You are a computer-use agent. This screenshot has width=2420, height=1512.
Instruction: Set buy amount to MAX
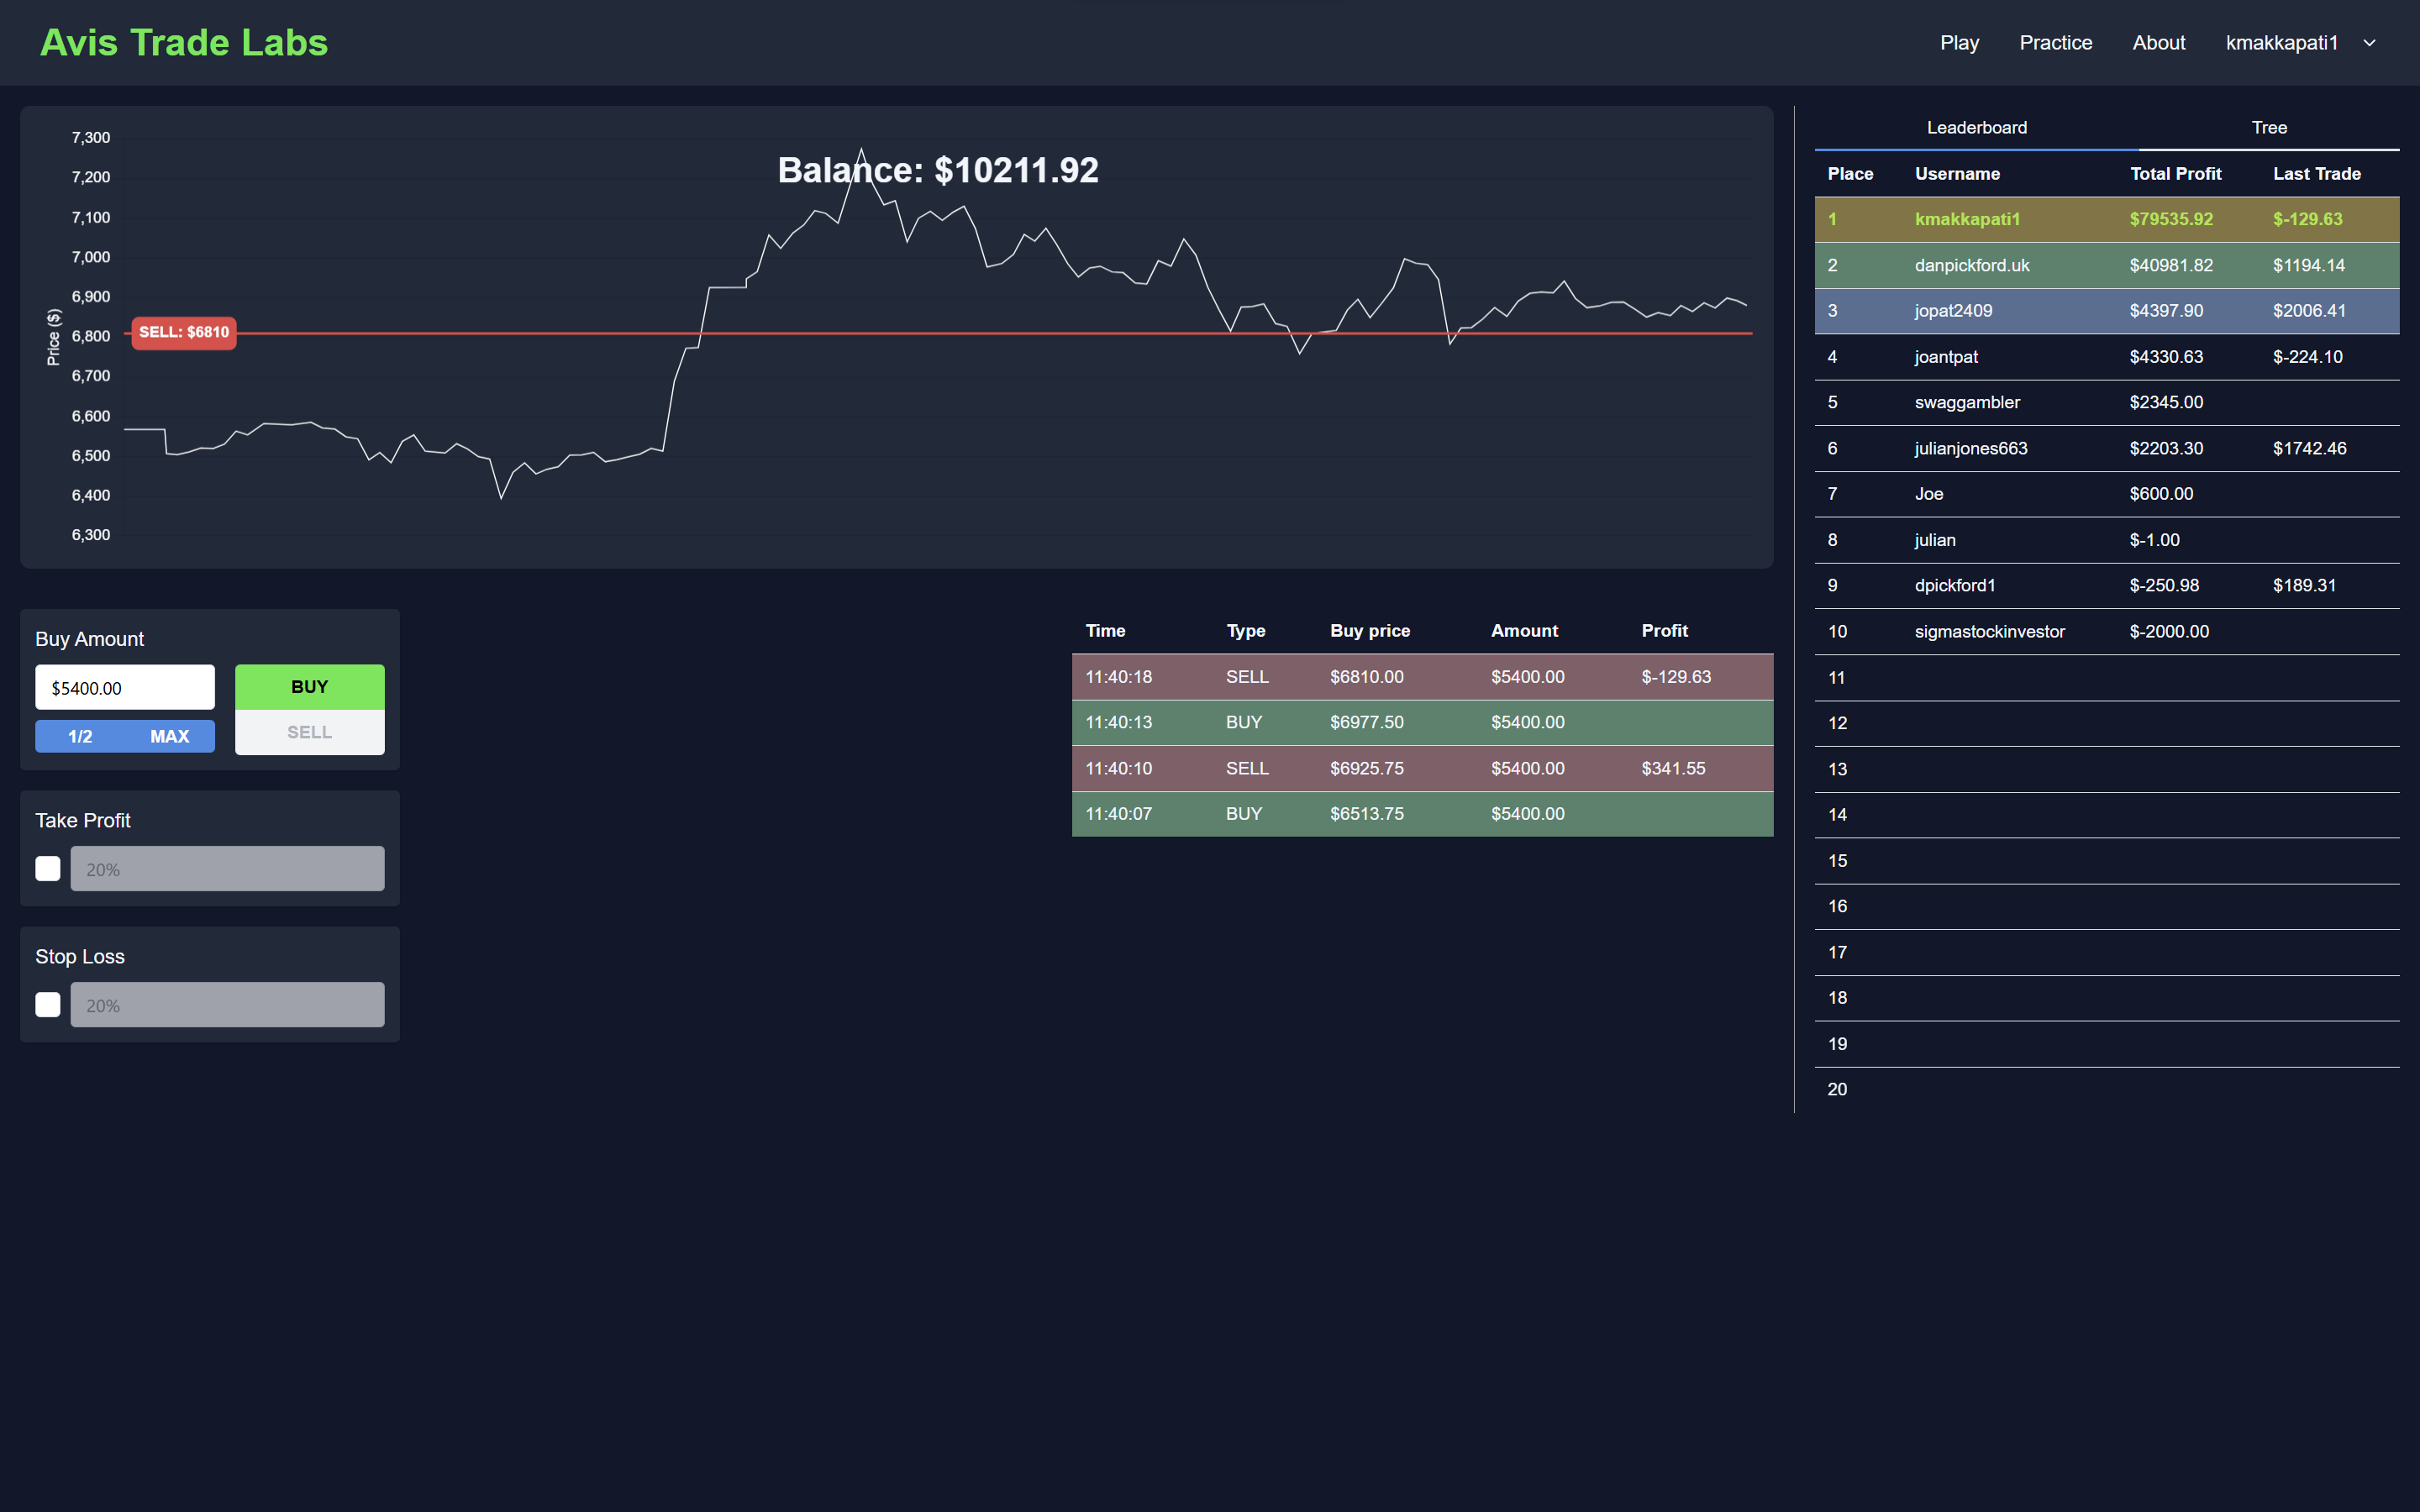169,736
